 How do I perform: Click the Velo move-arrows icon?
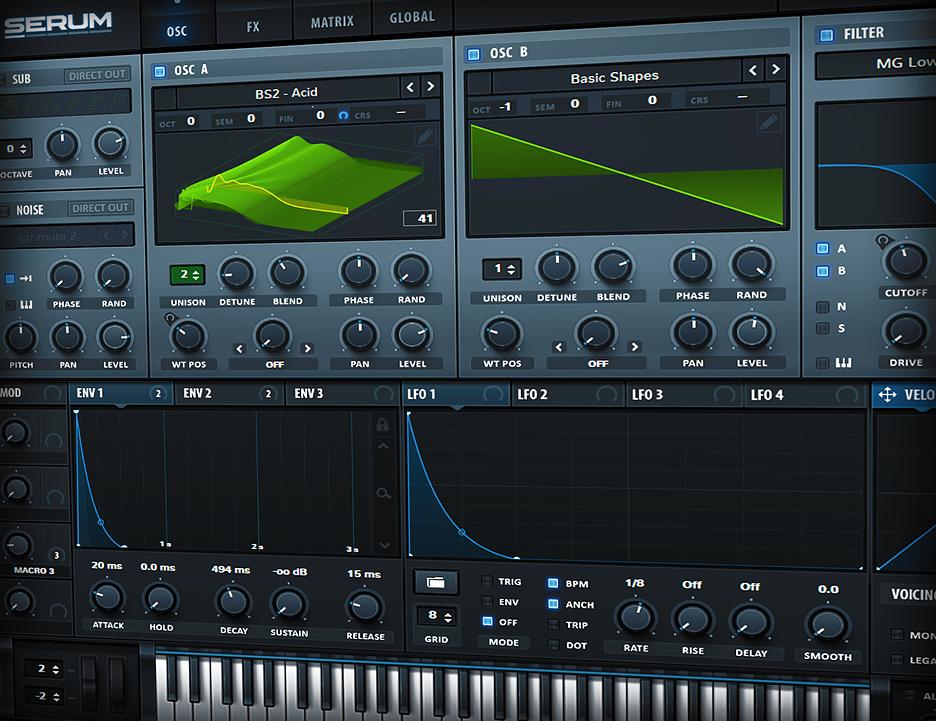click(x=887, y=395)
